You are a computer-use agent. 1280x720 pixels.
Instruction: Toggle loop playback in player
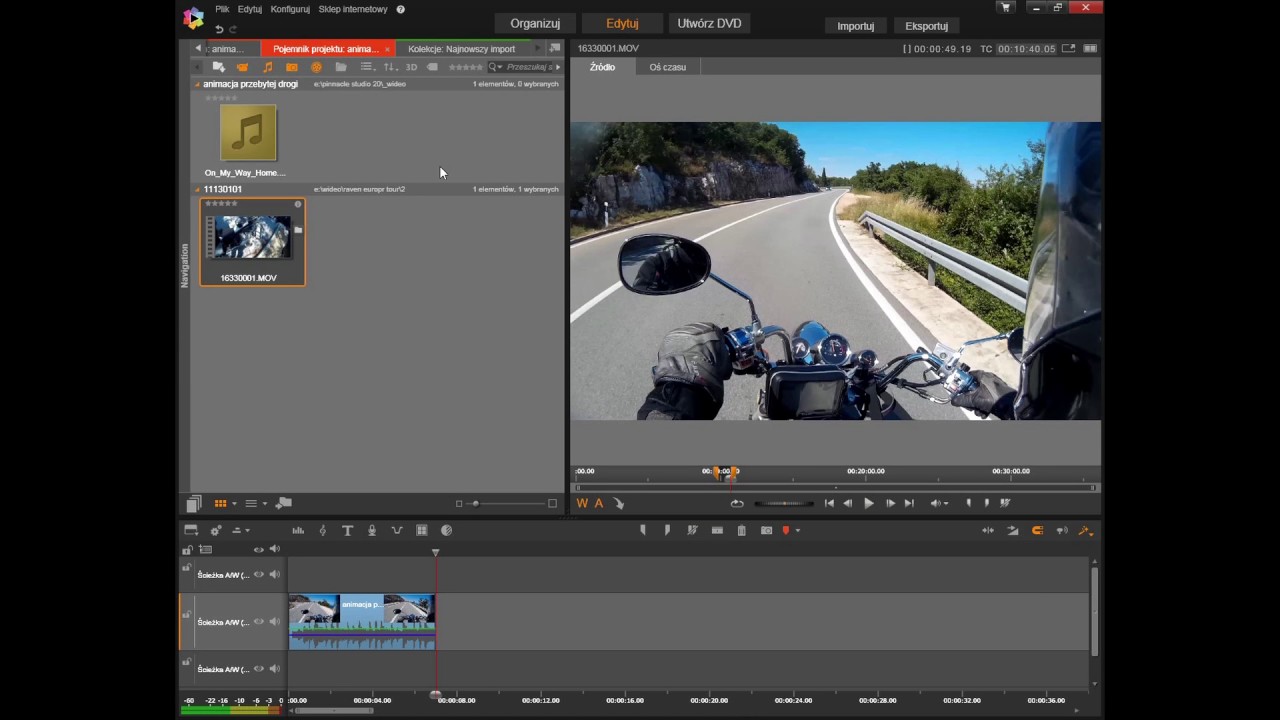(x=737, y=503)
